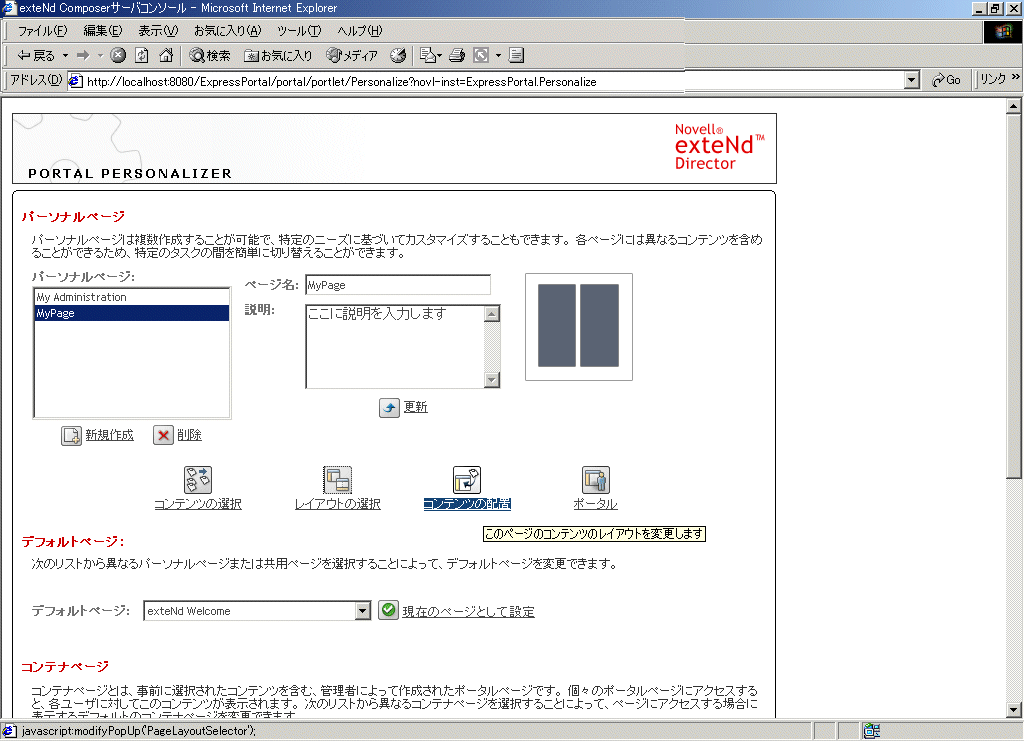Click the 説明 description text area

click(395, 346)
